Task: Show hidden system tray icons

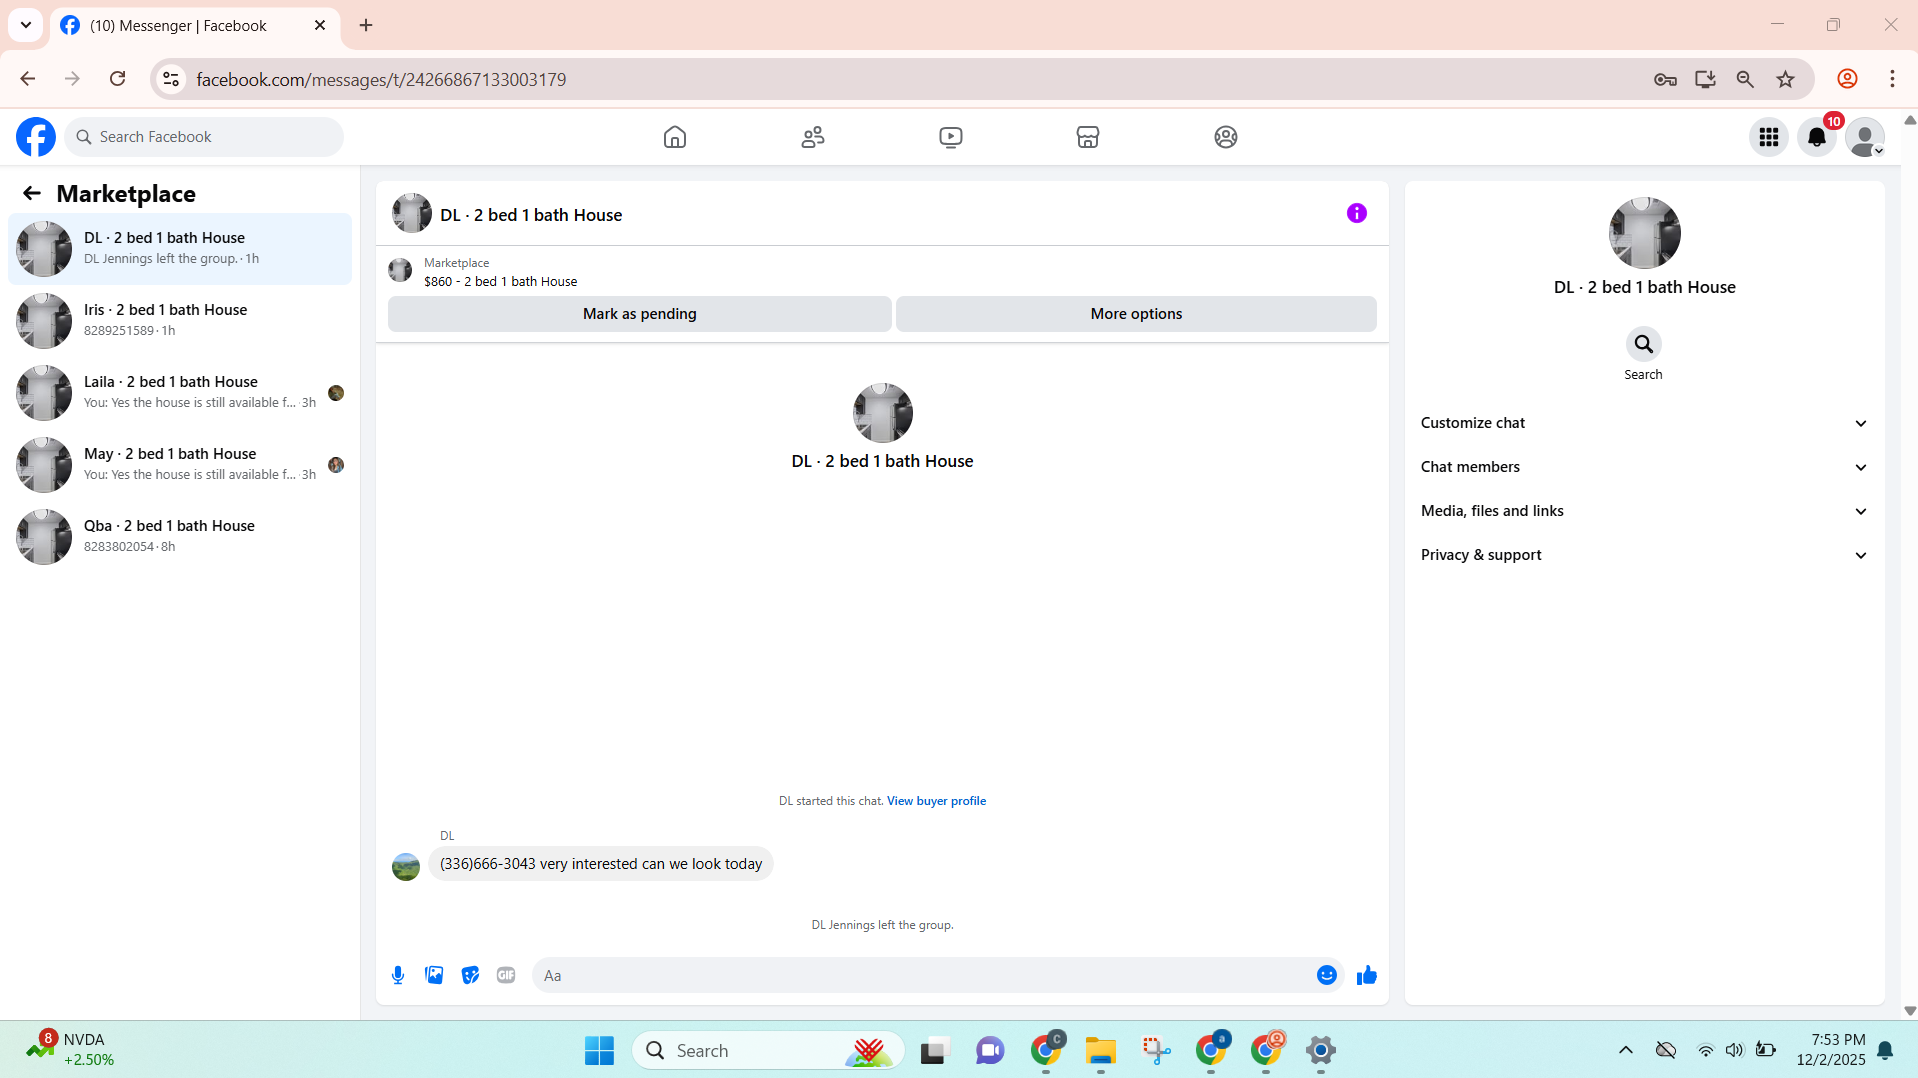Action: 1626,1050
